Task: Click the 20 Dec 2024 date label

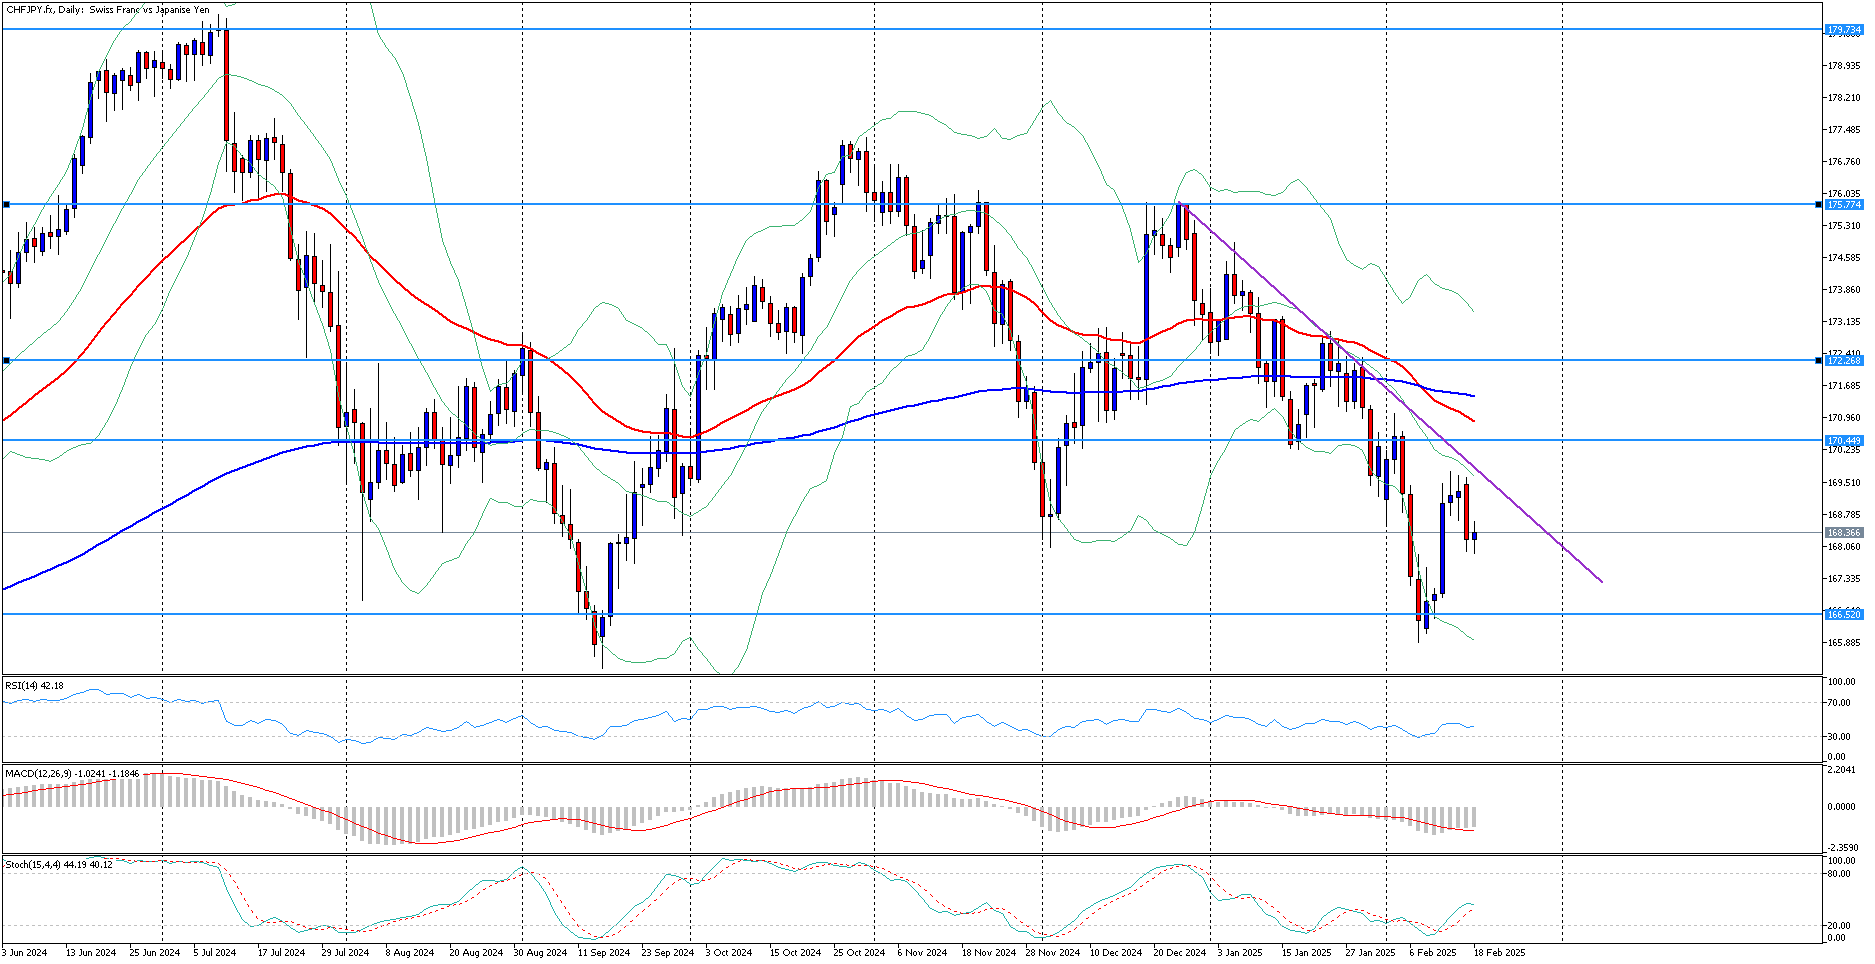Action: click(1180, 953)
